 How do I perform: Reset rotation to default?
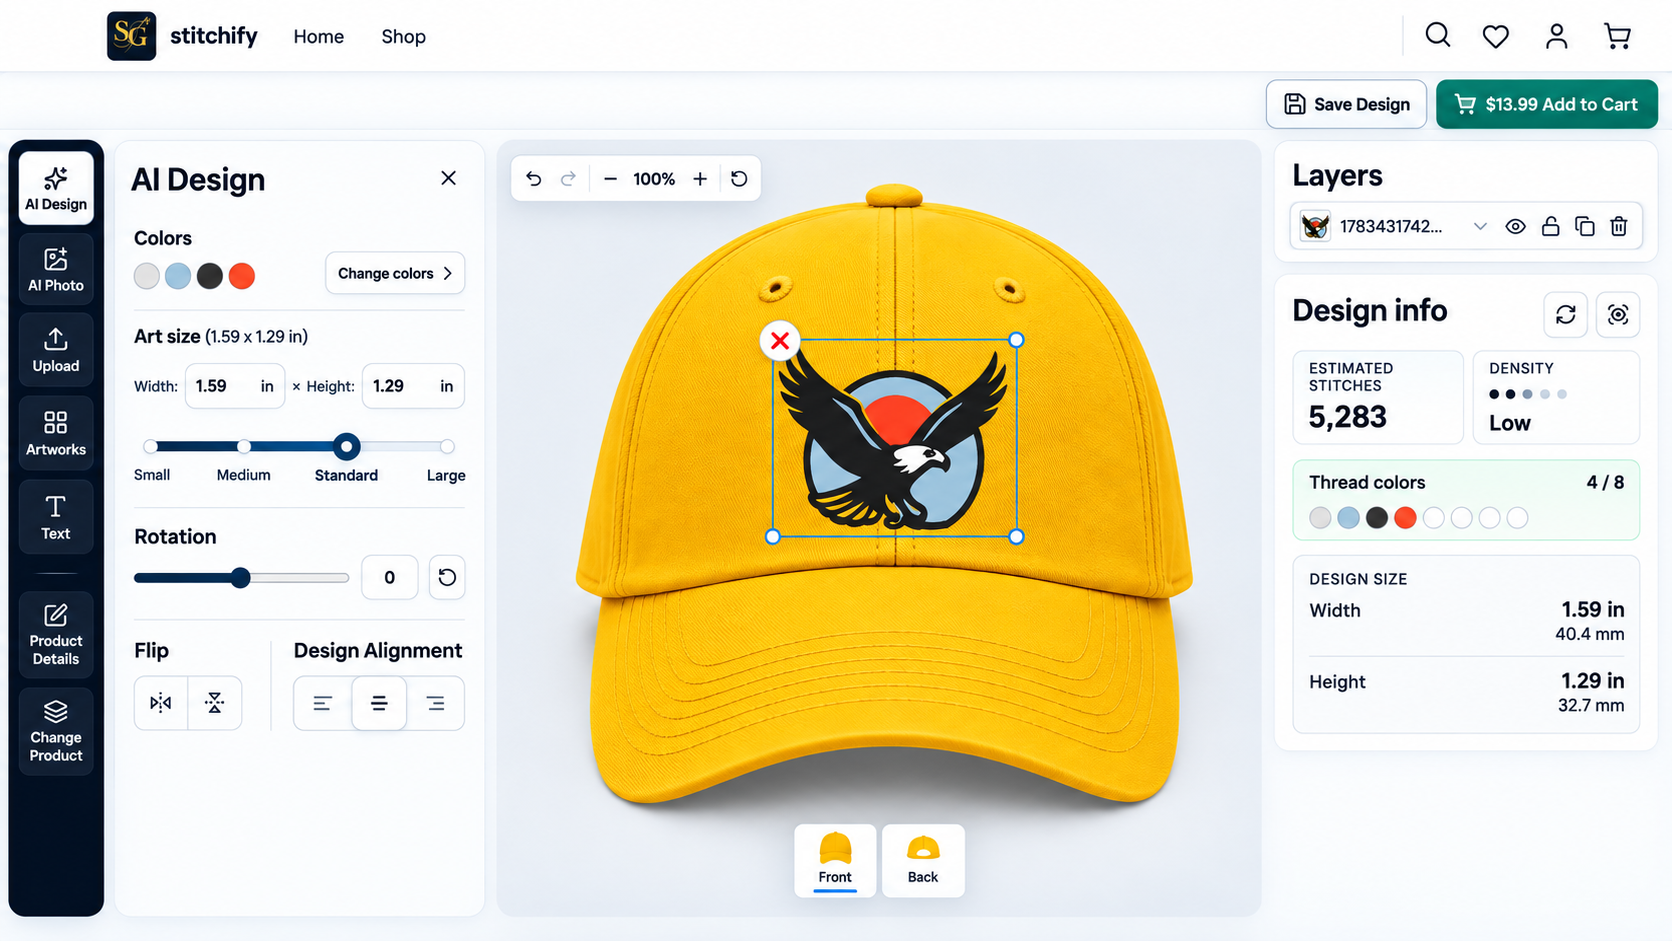(x=447, y=577)
